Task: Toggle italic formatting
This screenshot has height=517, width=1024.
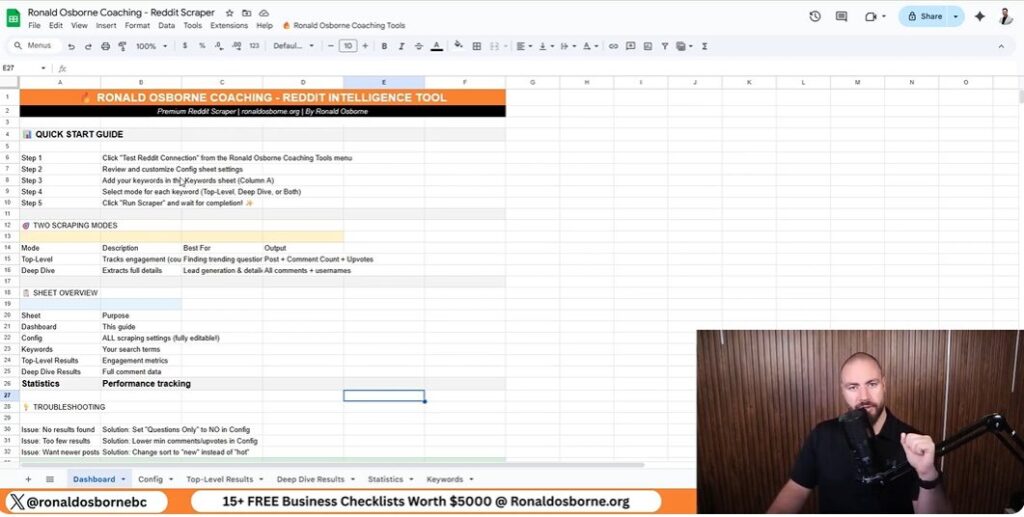Action: coord(399,46)
